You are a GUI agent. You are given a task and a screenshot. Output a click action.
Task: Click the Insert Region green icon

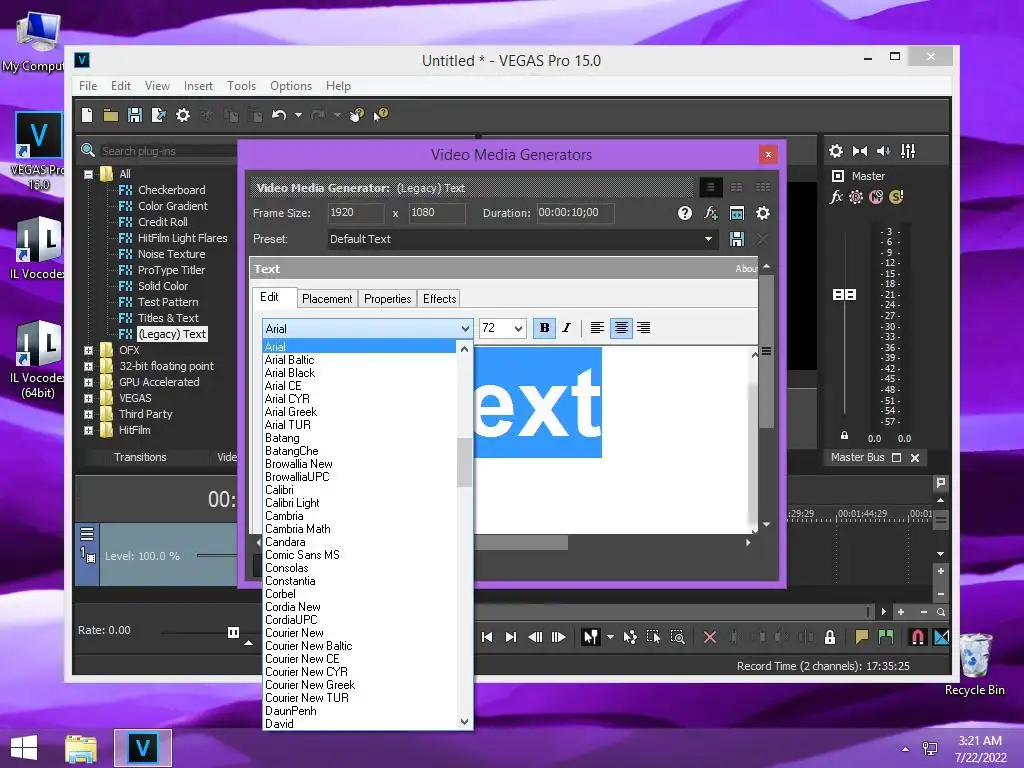tap(886, 637)
